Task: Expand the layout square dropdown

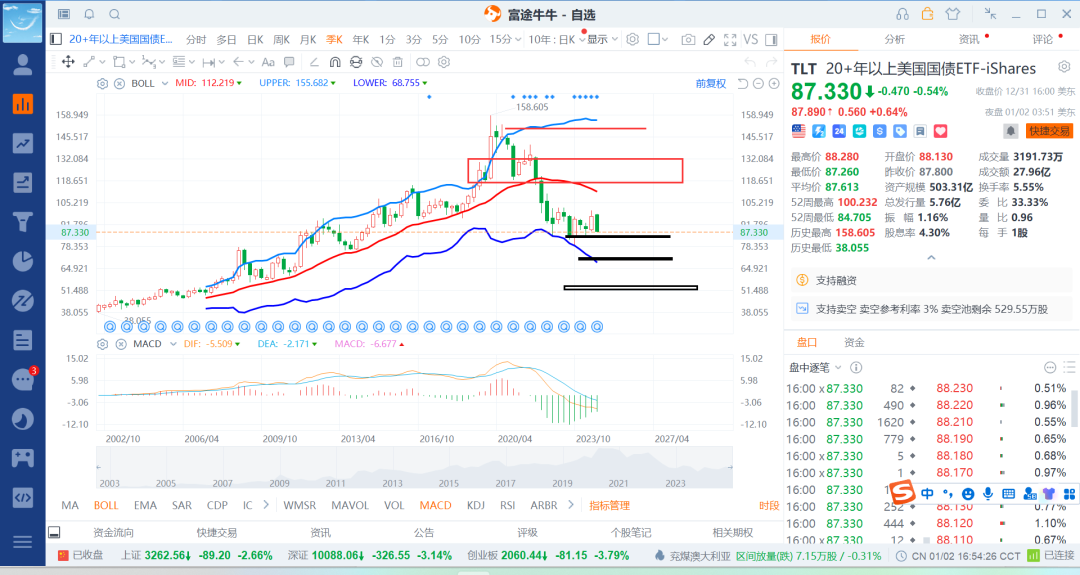Action: (665, 40)
